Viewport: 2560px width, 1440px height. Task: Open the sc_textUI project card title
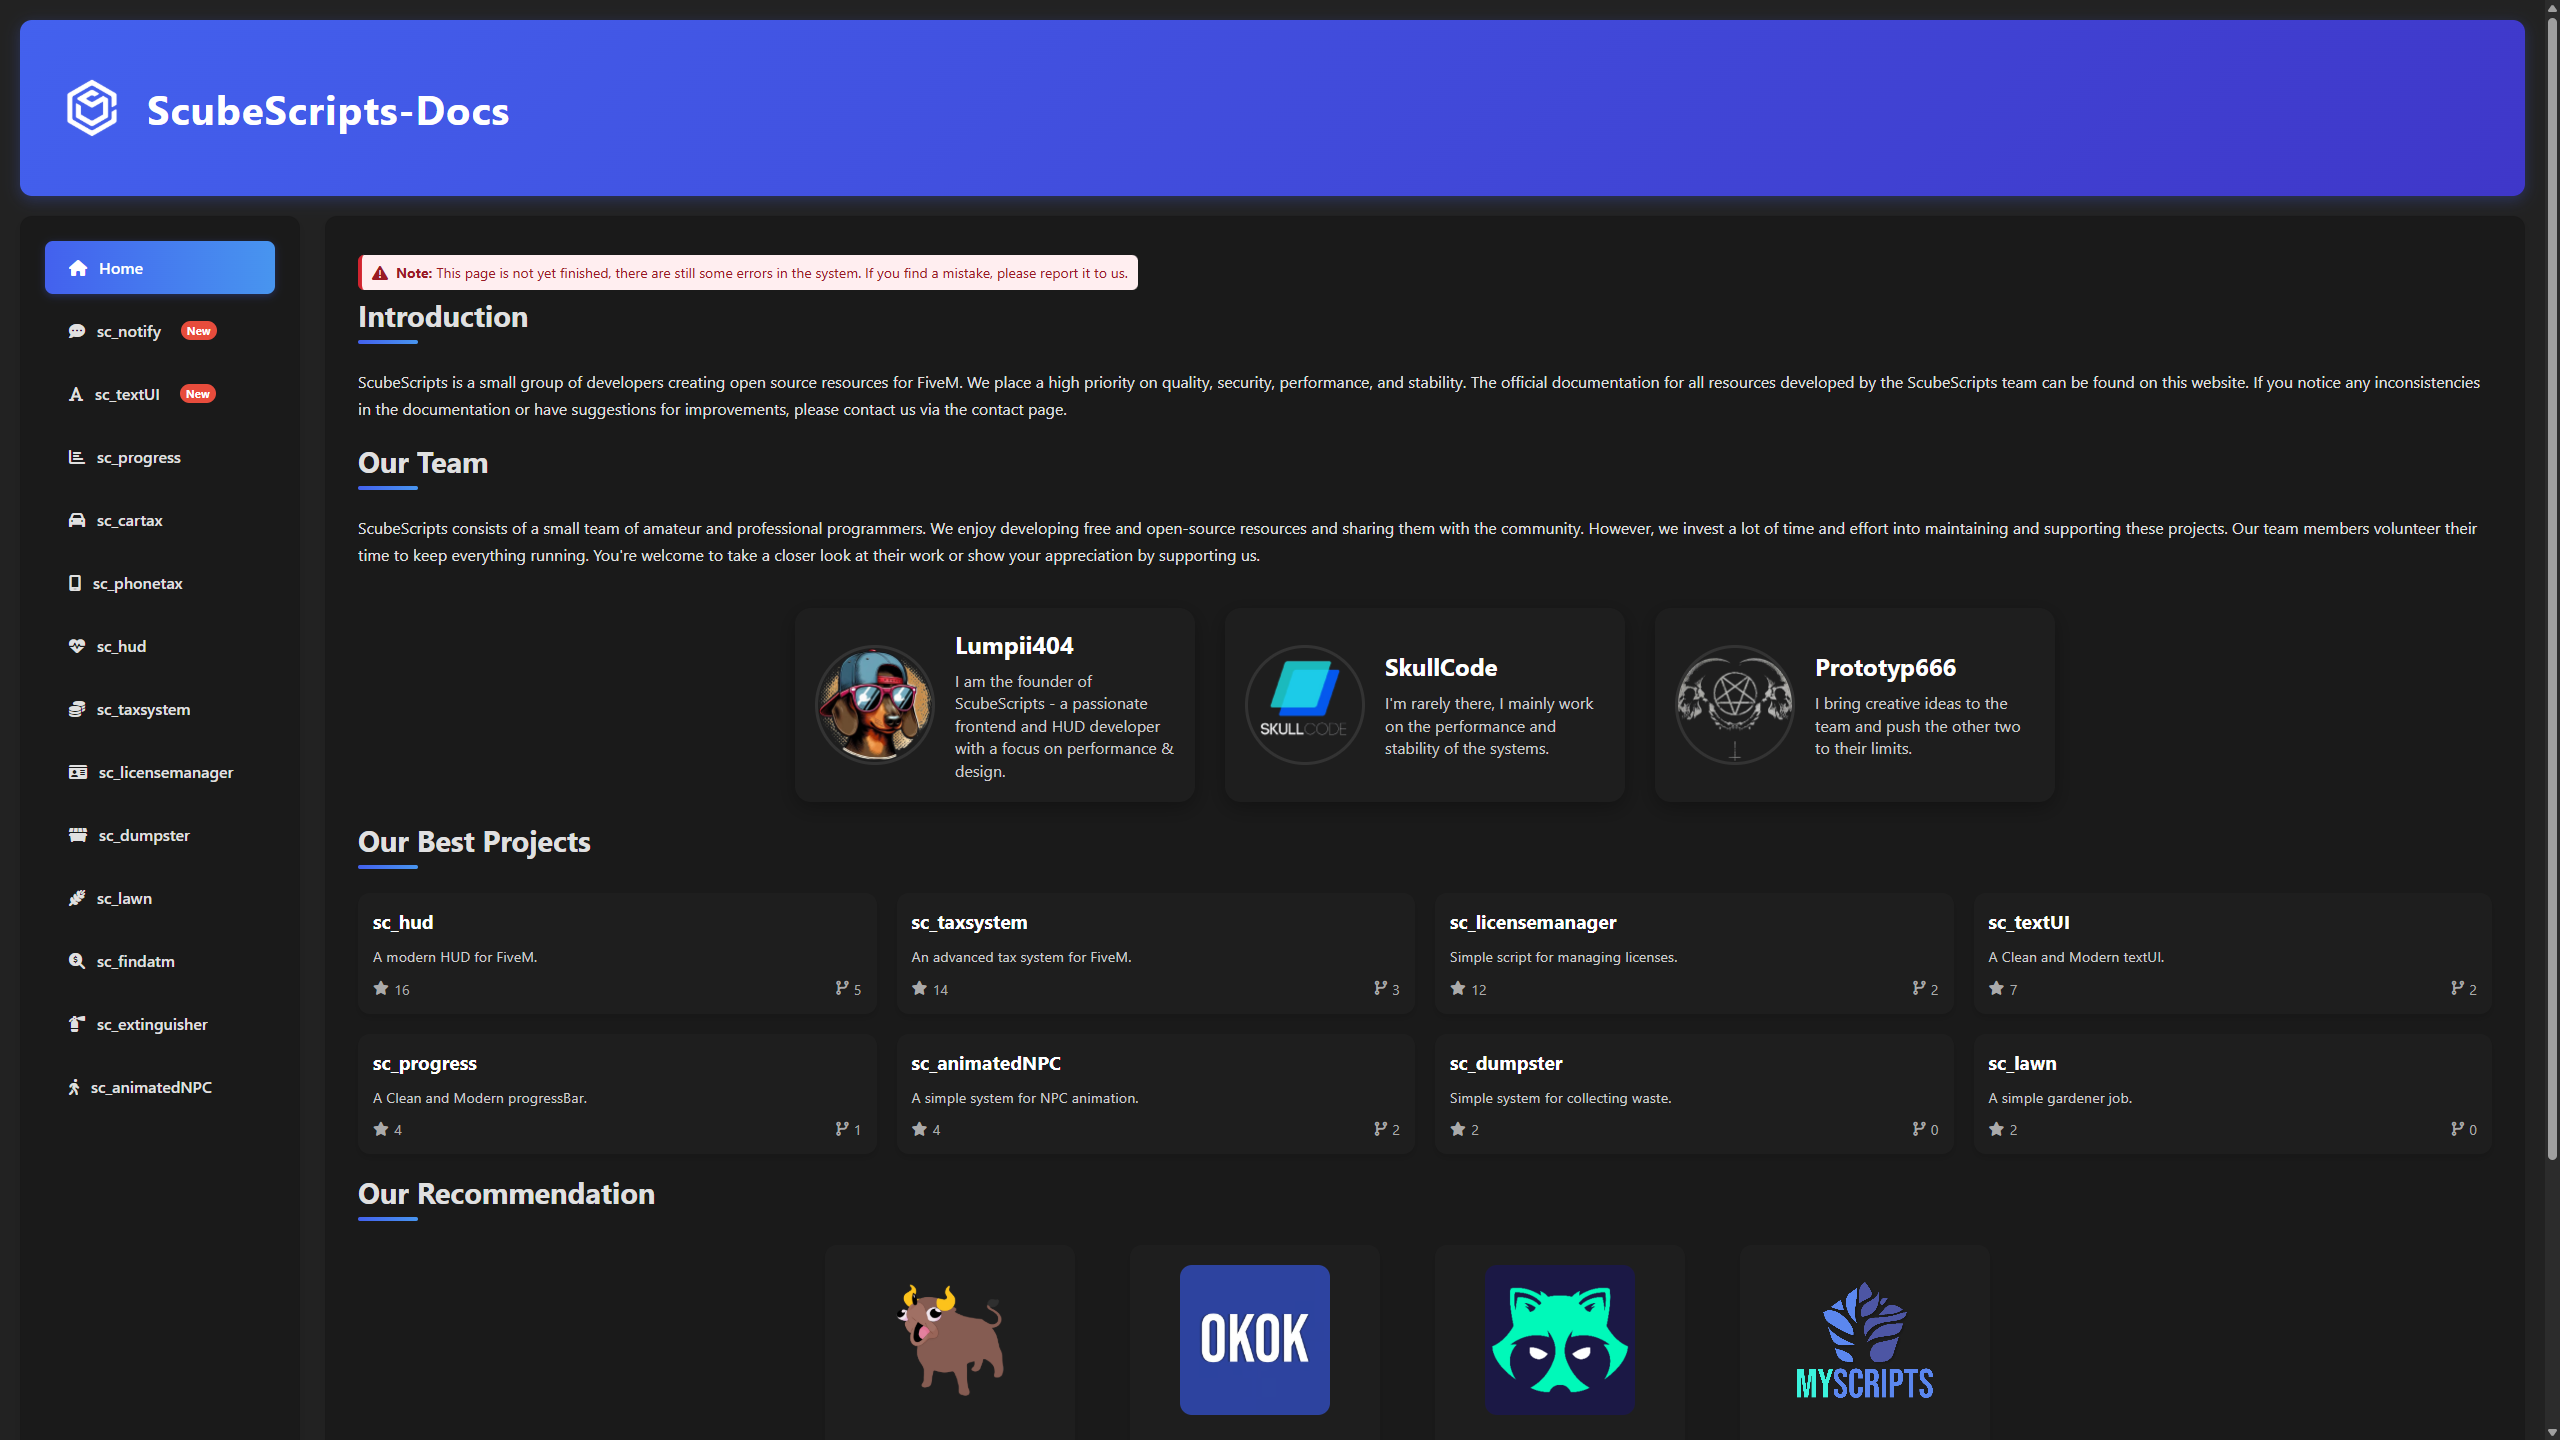tap(2028, 922)
